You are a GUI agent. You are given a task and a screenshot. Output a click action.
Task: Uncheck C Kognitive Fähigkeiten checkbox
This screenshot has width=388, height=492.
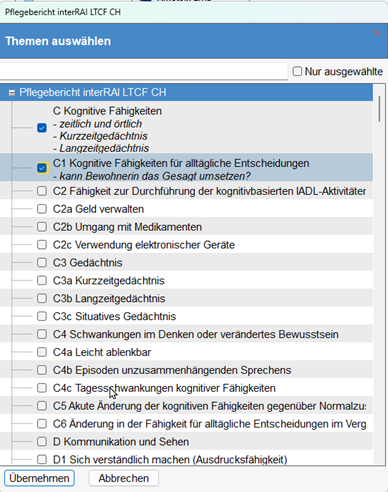click(x=42, y=128)
